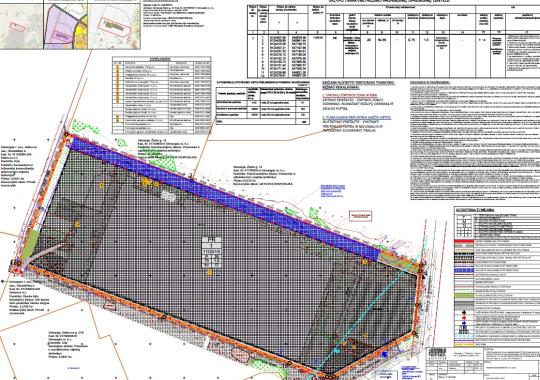
Task: Click the symbol grid starting the legend table
Action: coord(464,226)
